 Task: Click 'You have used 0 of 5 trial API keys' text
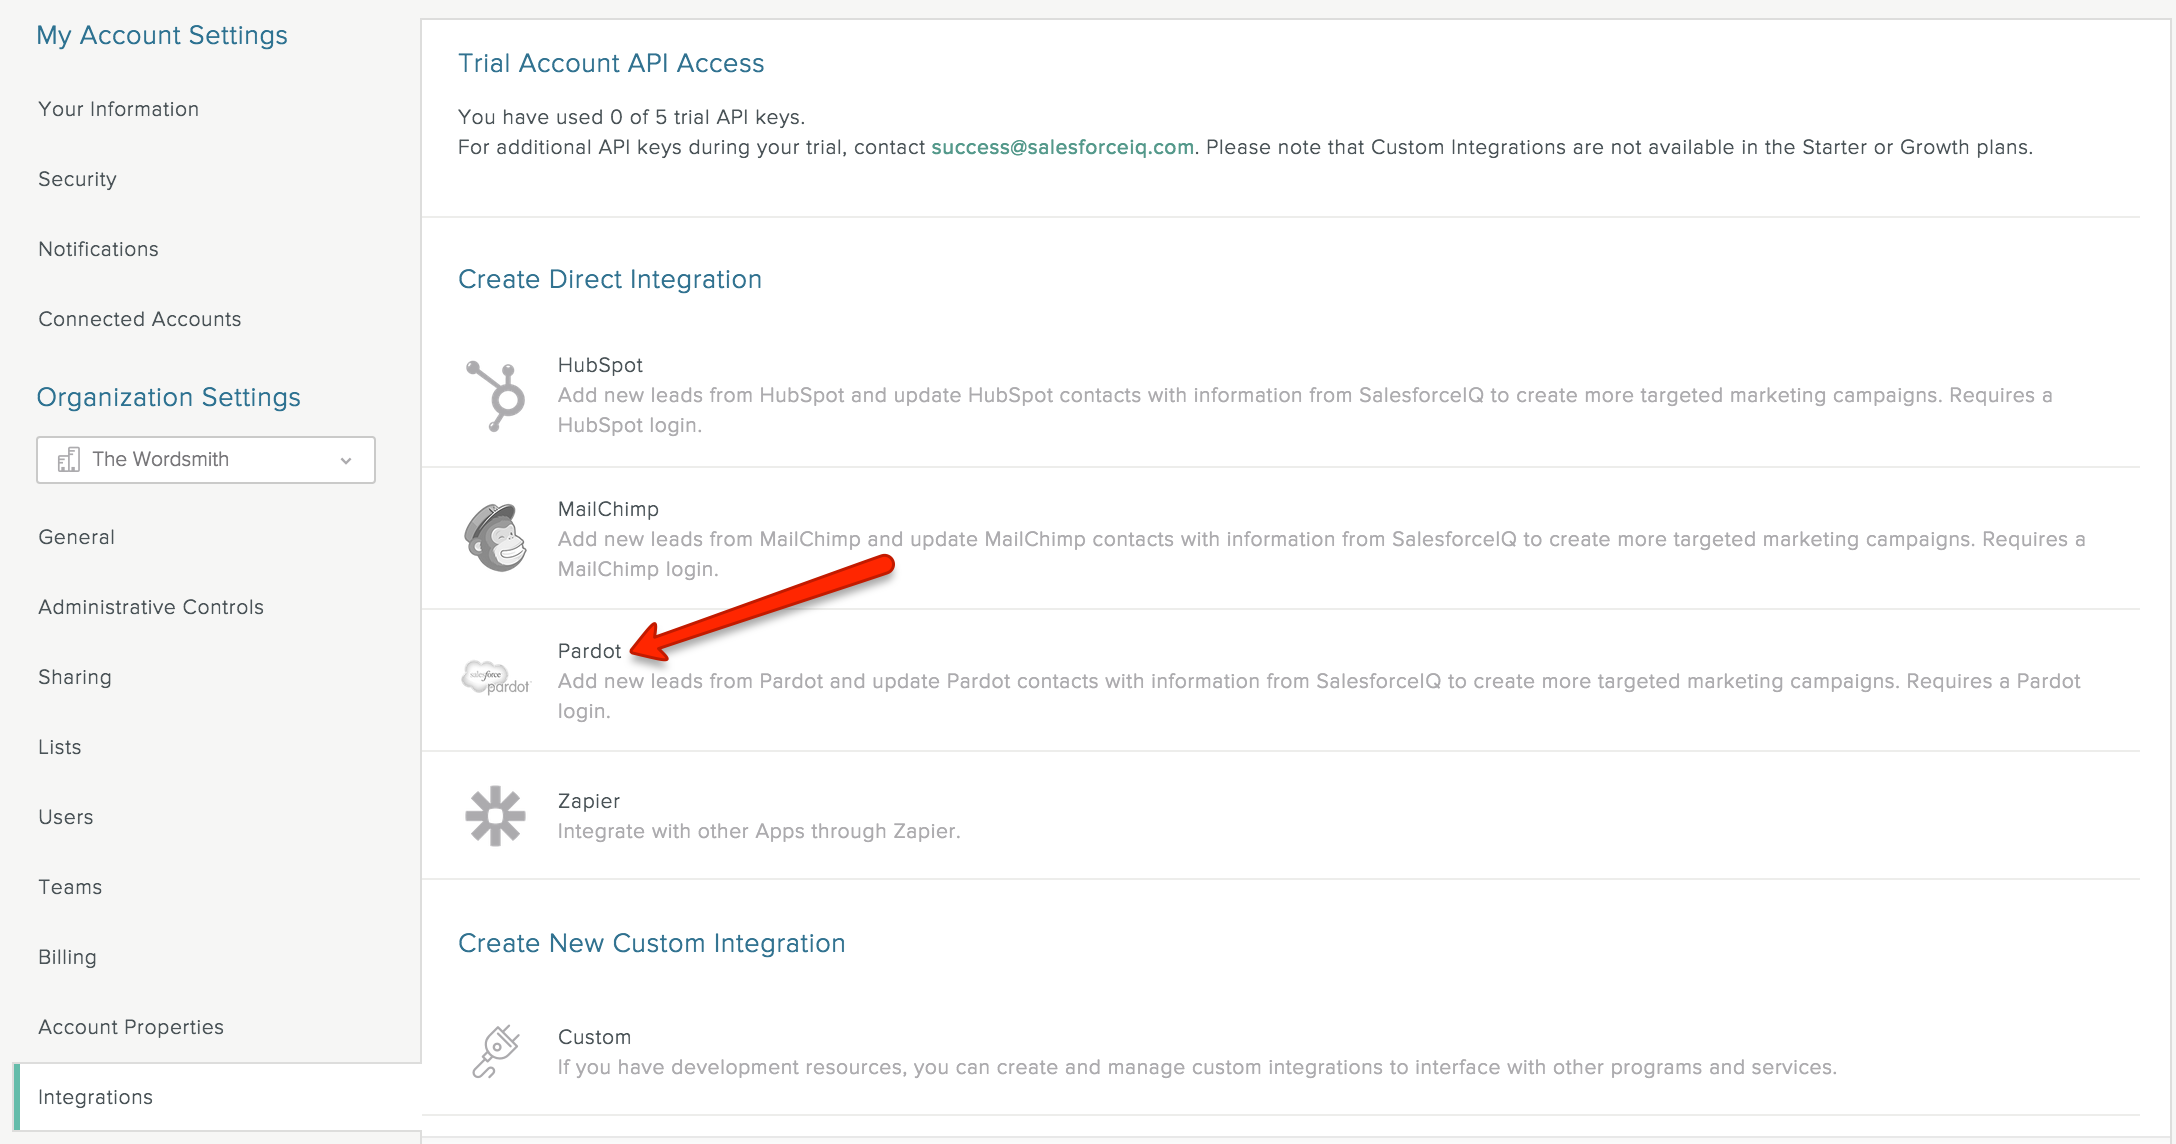click(x=631, y=117)
